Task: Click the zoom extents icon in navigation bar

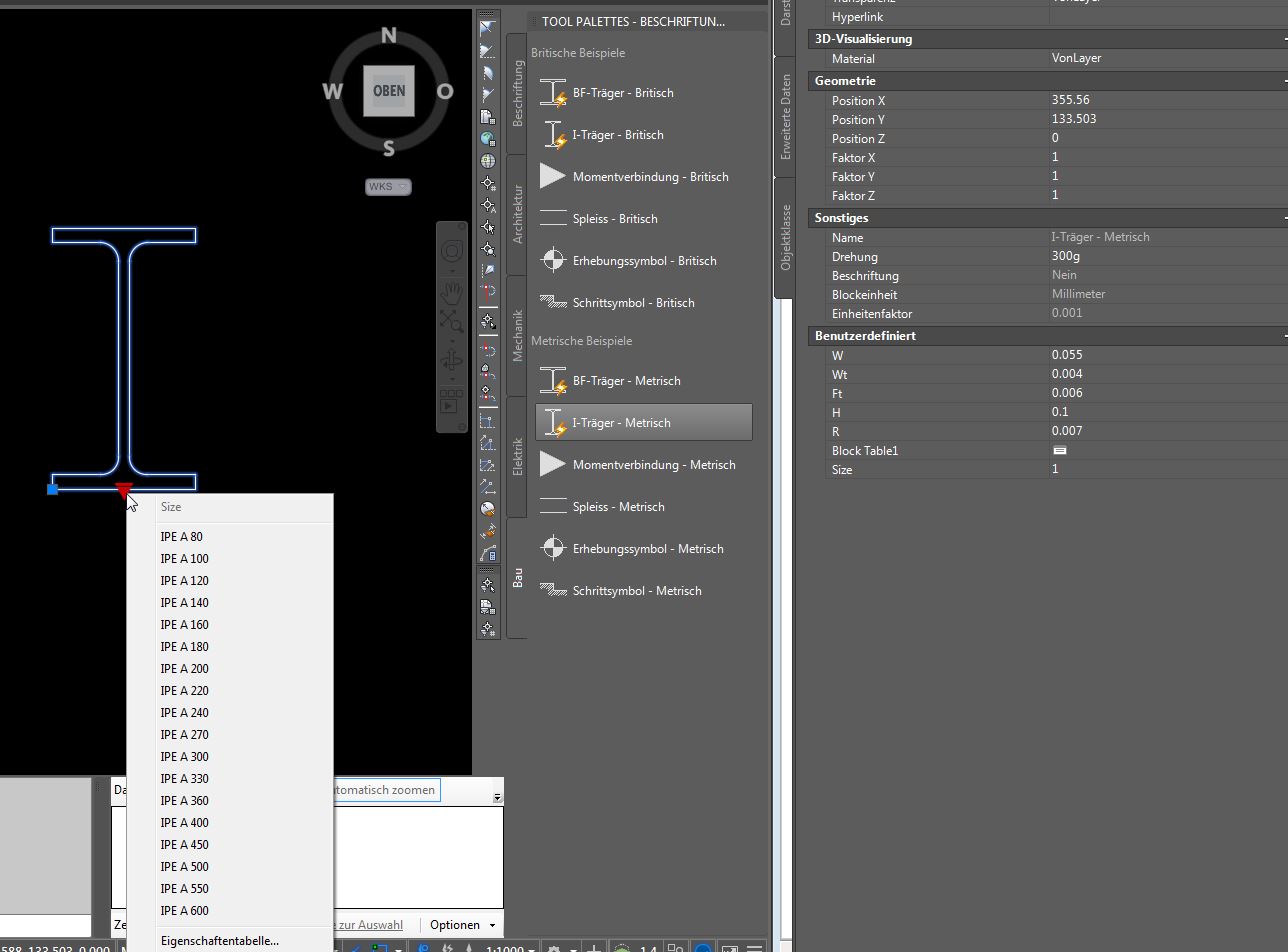Action: coord(452,322)
